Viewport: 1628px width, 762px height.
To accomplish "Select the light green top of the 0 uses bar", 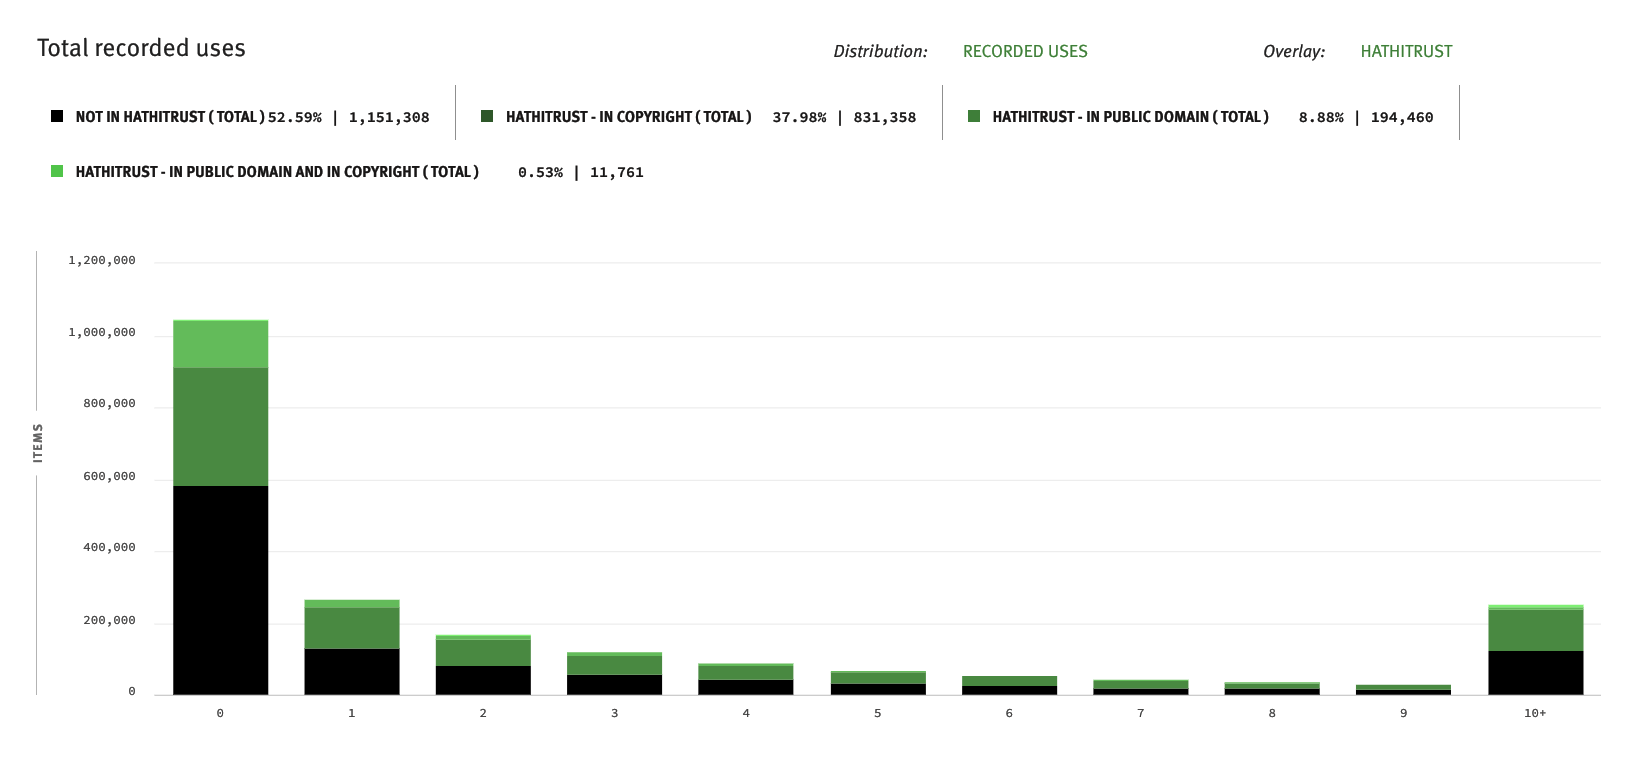I will pyautogui.click(x=220, y=344).
